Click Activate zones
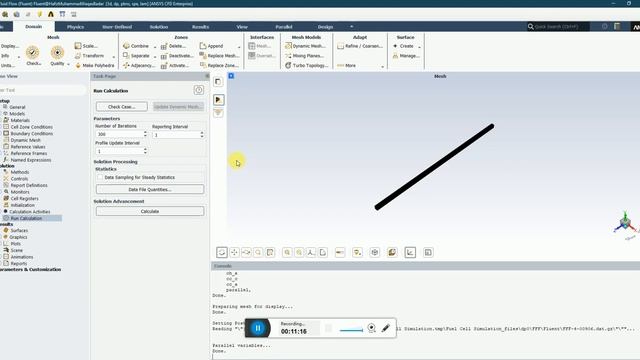 click(x=175, y=65)
